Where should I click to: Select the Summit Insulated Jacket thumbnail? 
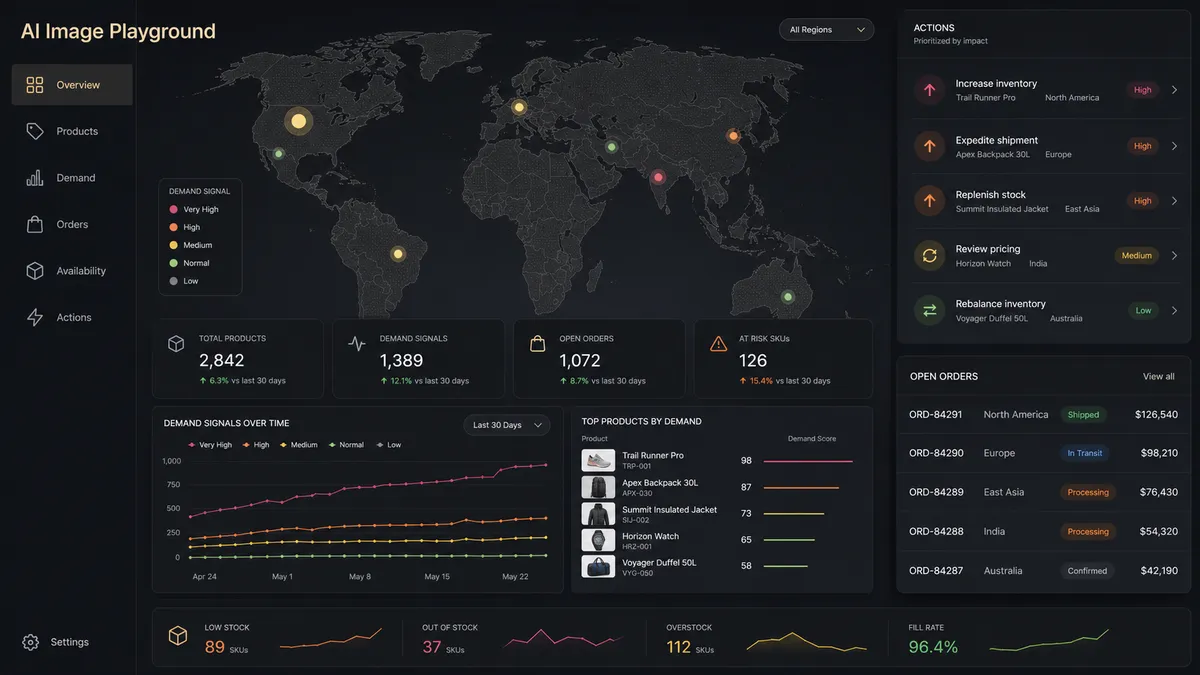coord(598,514)
